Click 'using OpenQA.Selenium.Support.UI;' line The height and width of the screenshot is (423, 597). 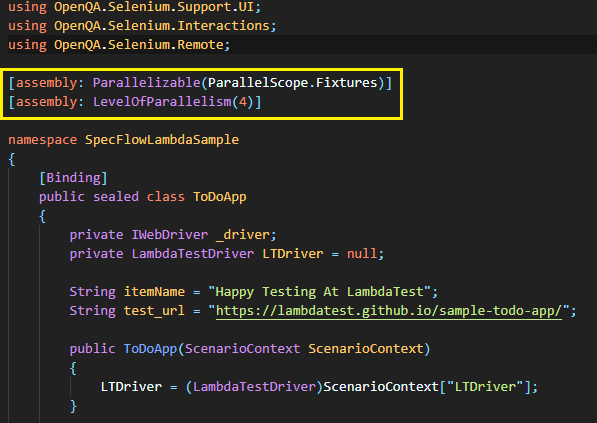[135, 7]
